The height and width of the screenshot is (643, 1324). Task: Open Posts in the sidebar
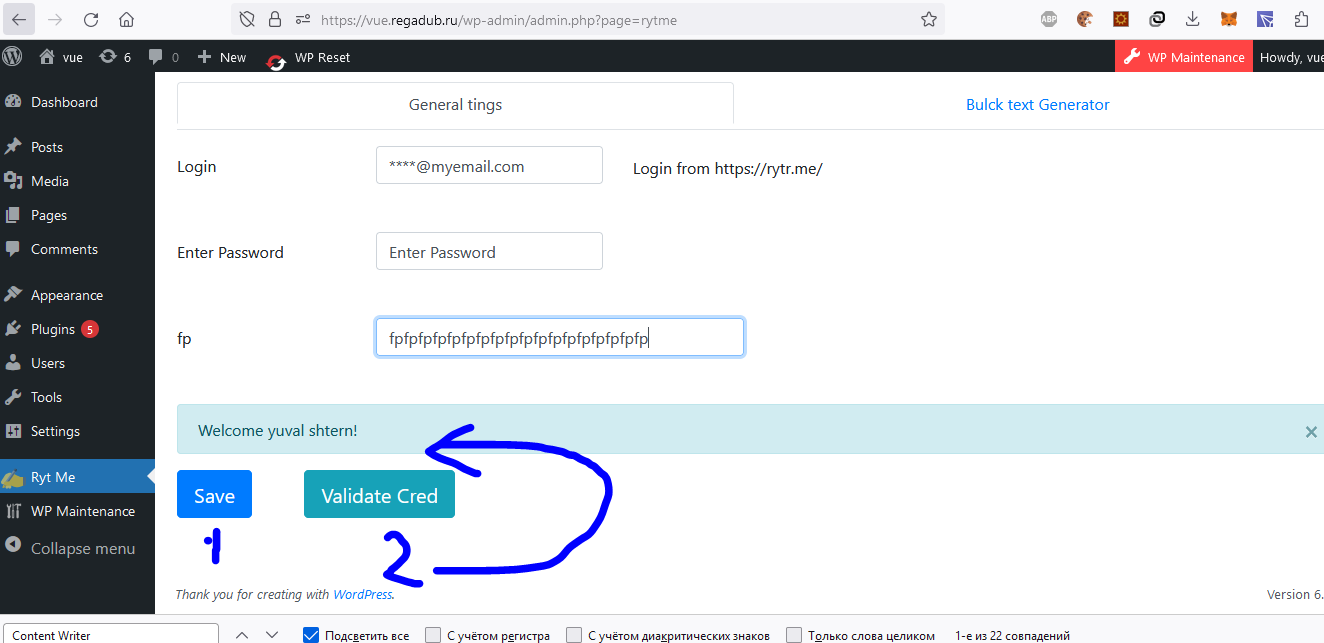click(x=47, y=147)
